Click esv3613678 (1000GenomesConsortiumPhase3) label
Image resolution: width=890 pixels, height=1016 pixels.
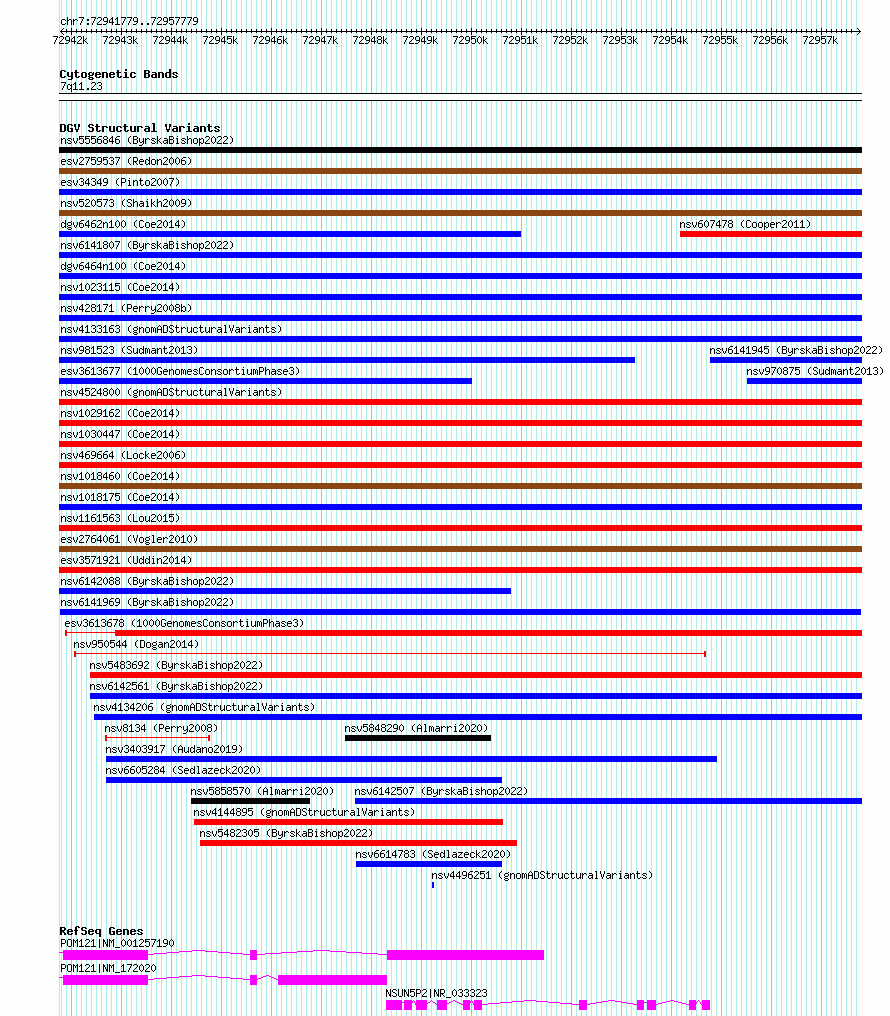[185, 623]
